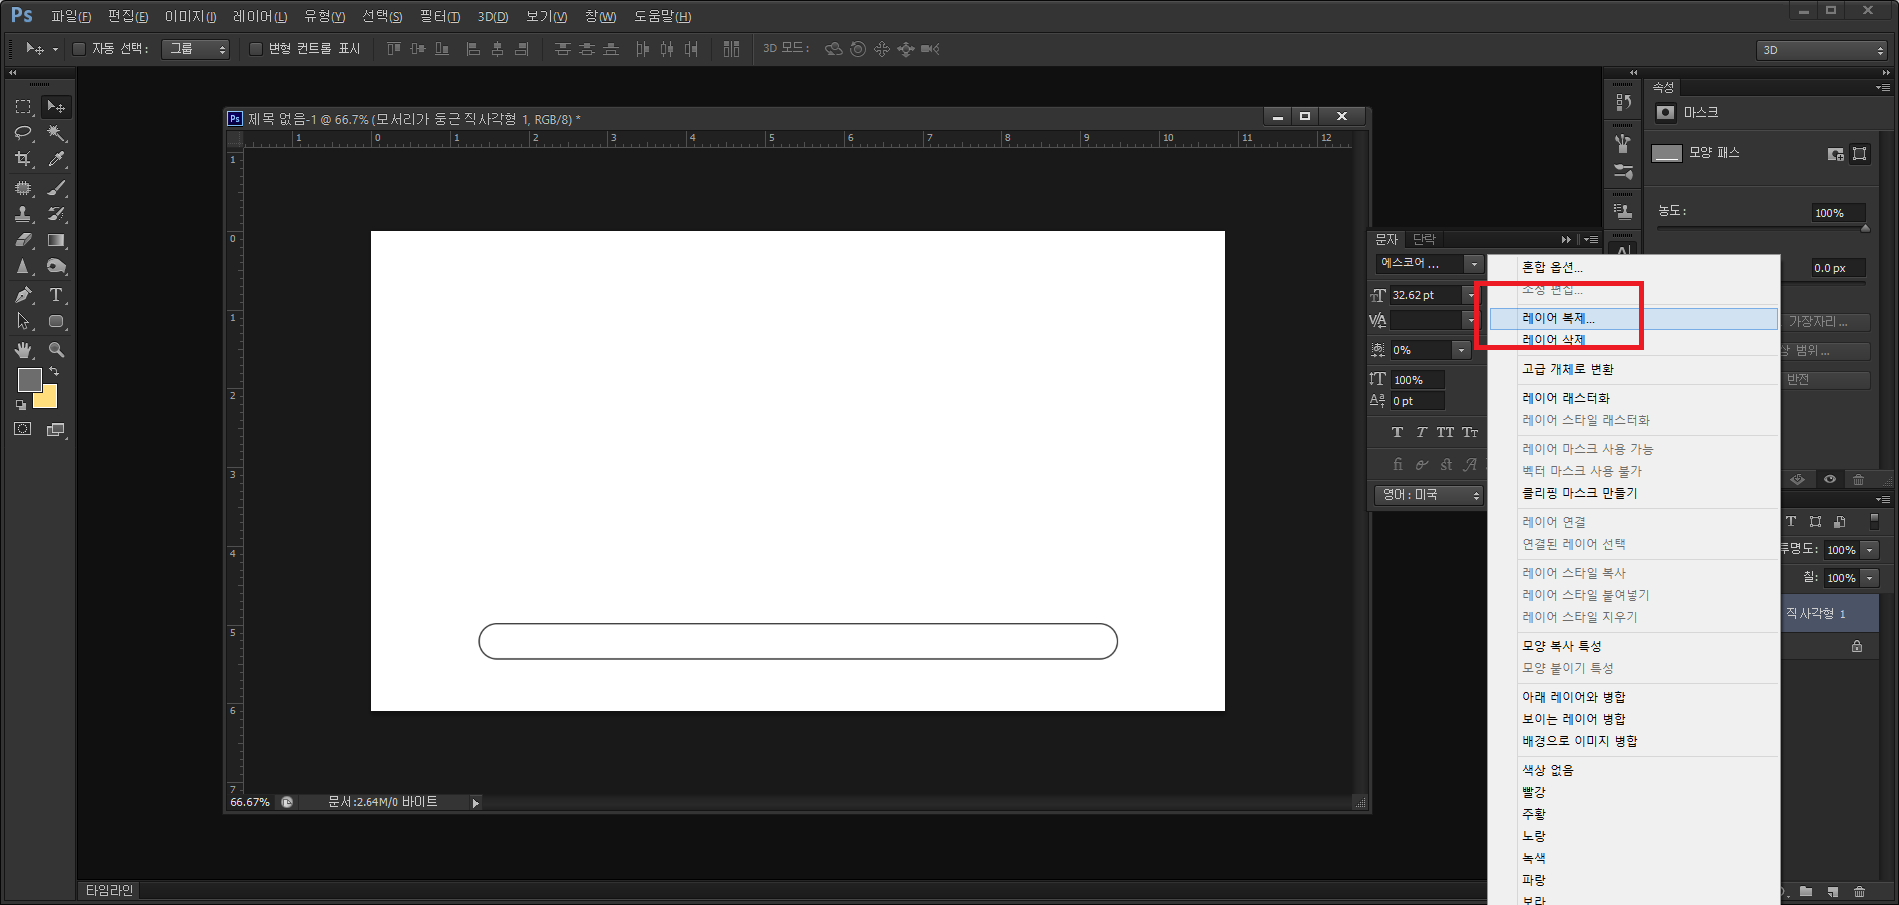
Task: Select the Move tool in toolbox
Action: click(56, 107)
